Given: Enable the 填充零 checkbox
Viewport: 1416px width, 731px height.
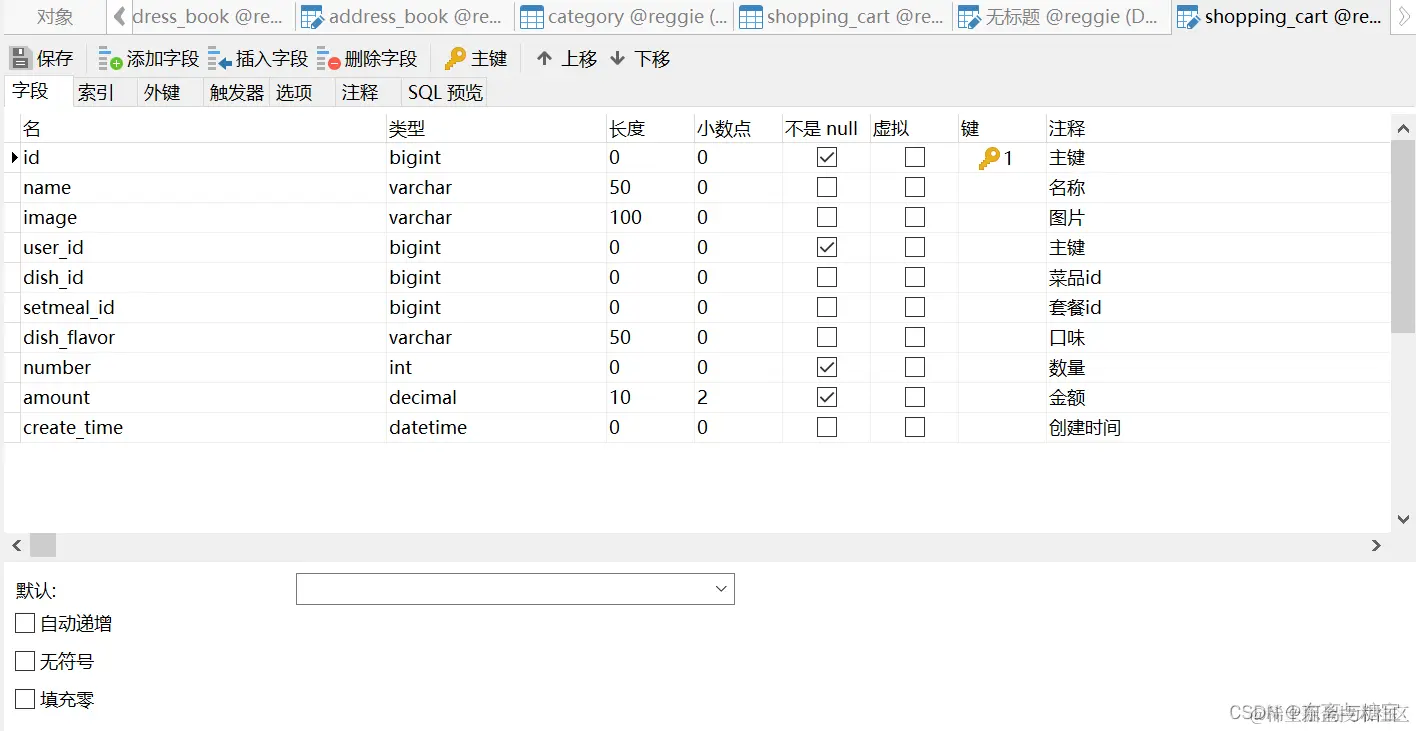Looking at the screenshot, I should pos(25,699).
